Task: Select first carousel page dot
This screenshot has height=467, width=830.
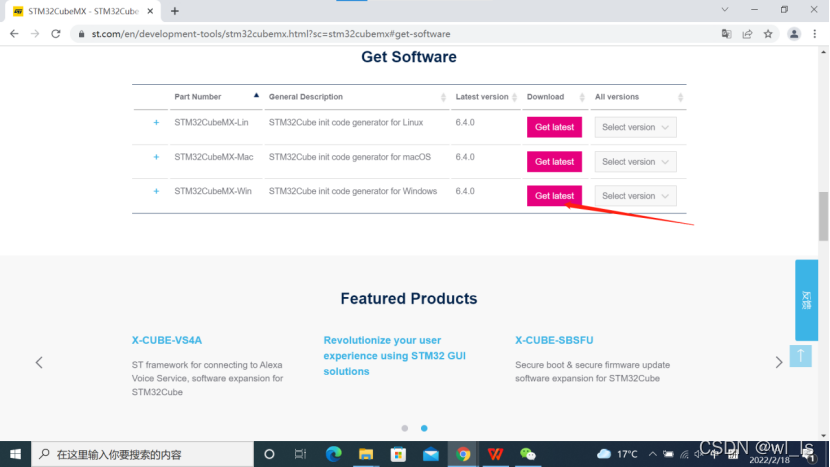Action: point(404,428)
